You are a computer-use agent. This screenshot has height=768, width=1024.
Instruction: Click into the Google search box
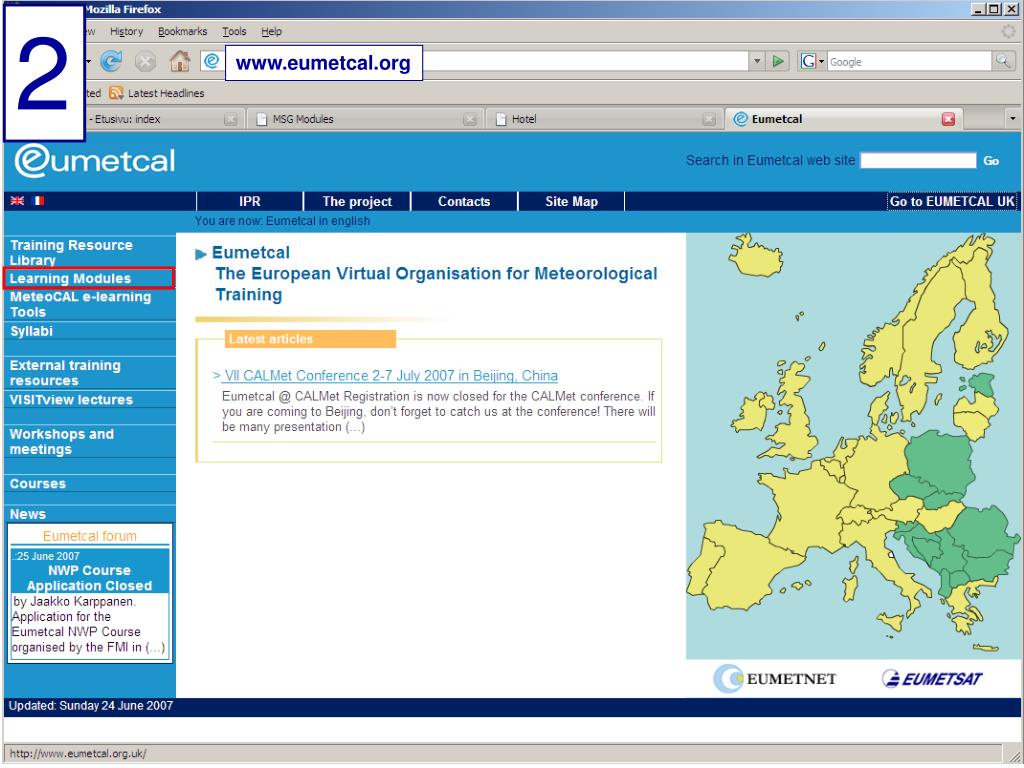(x=909, y=61)
